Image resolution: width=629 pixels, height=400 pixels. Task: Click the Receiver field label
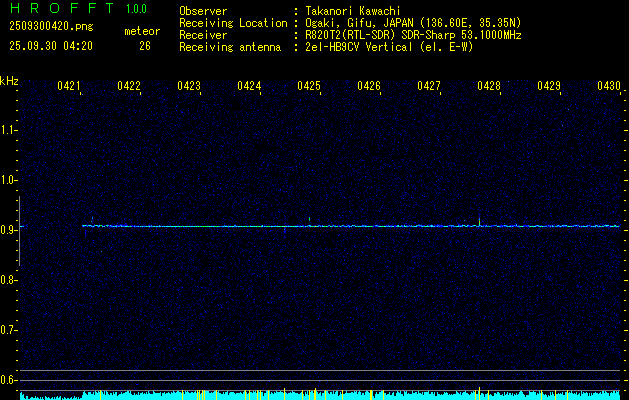point(203,35)
